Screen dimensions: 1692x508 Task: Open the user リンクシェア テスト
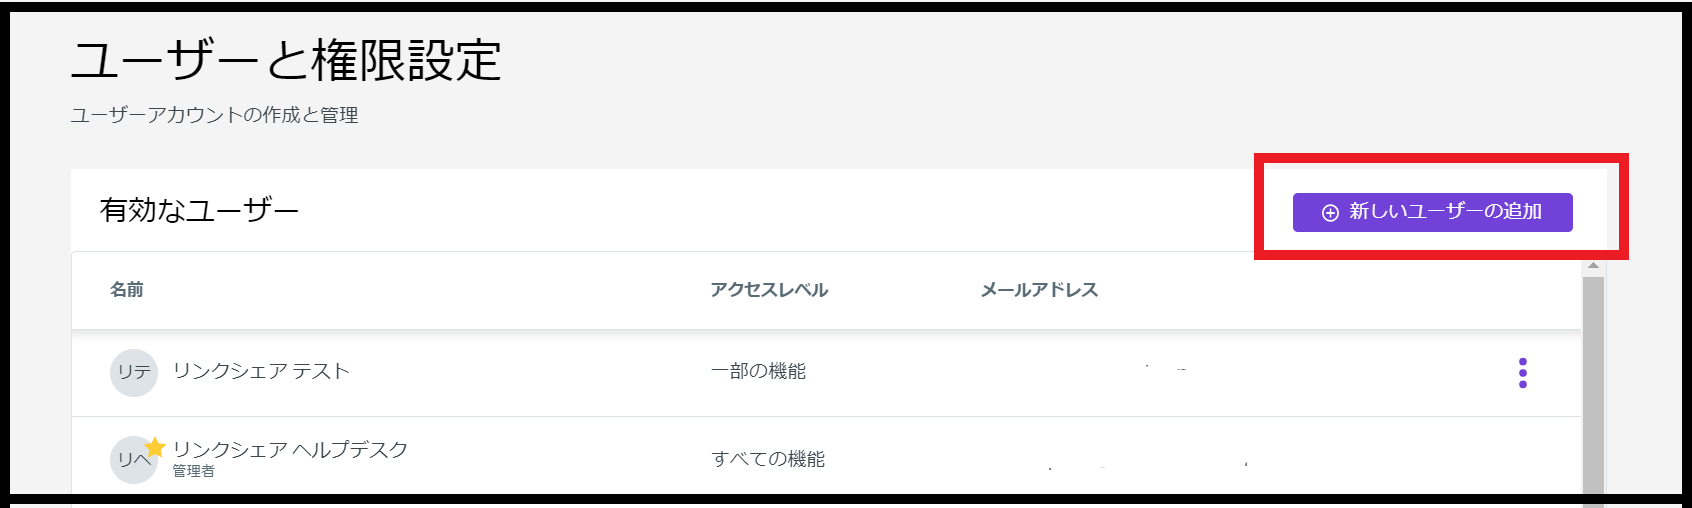pos(261,371)
